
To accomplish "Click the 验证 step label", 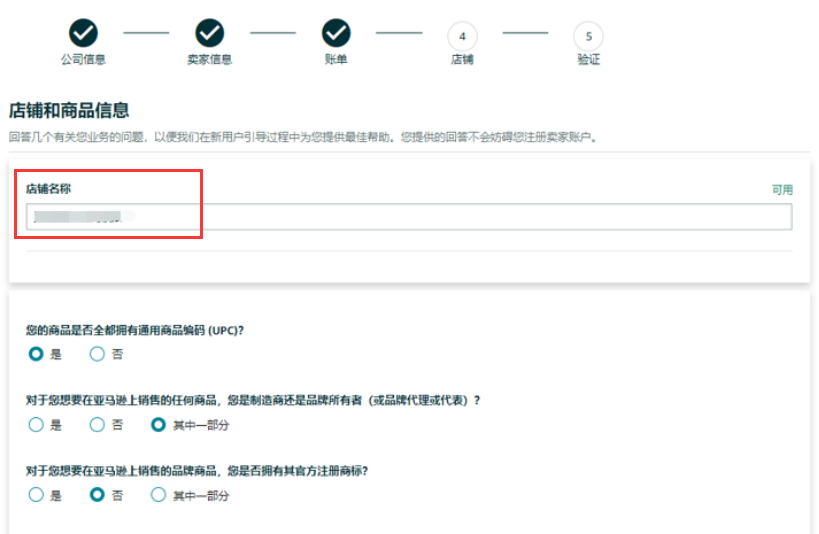I will 589,60.
